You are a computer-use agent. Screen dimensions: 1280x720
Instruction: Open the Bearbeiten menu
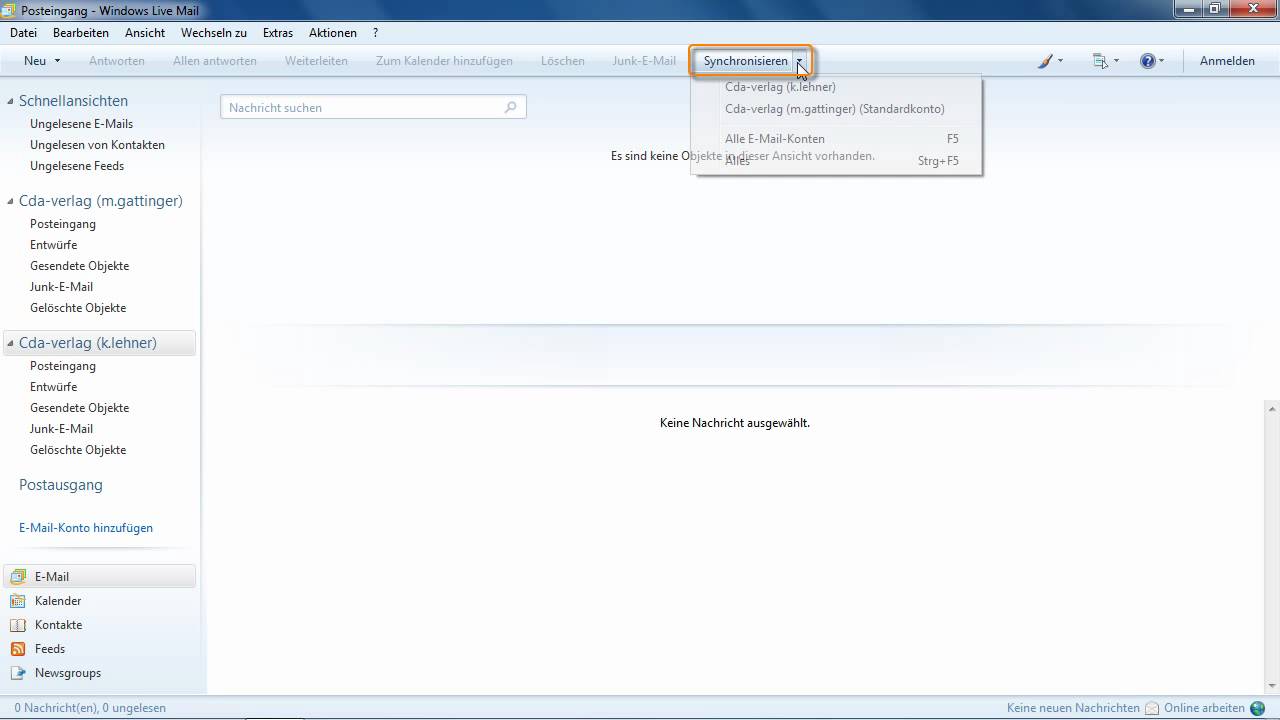(x=81, y=33)
